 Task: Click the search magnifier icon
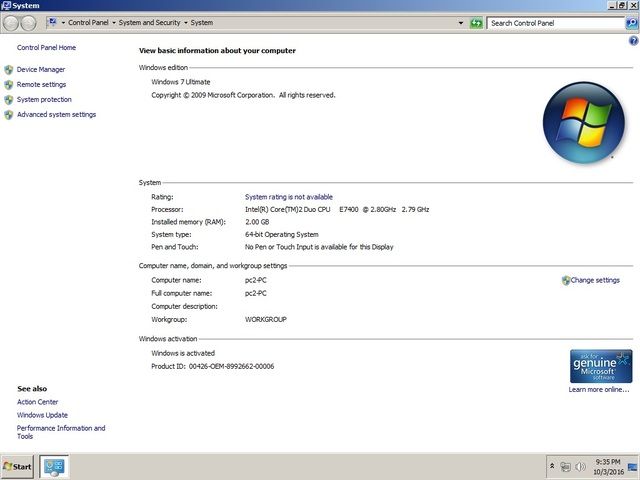(632, 22)
